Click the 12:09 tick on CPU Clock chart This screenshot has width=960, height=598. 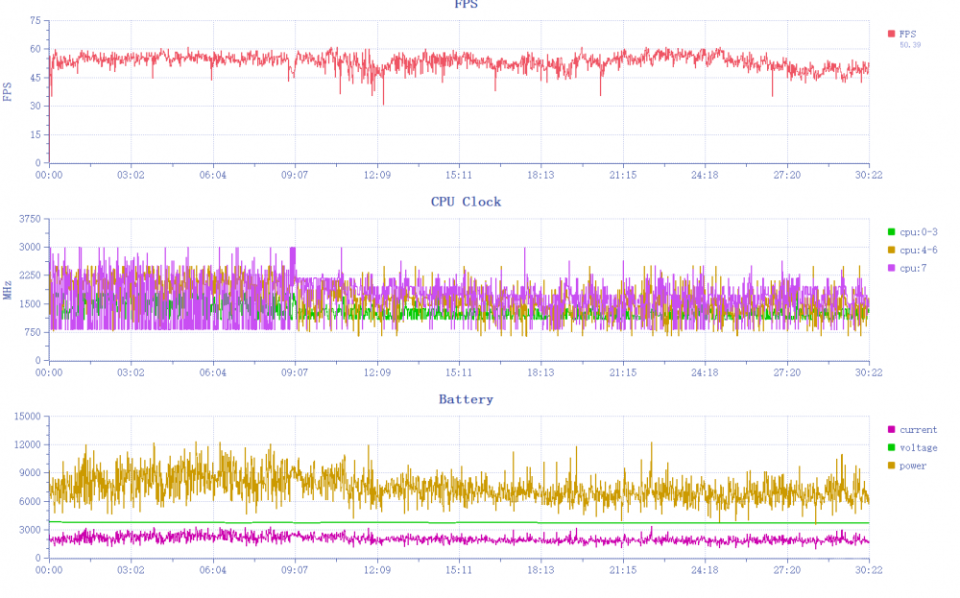[x=377, y=372]
